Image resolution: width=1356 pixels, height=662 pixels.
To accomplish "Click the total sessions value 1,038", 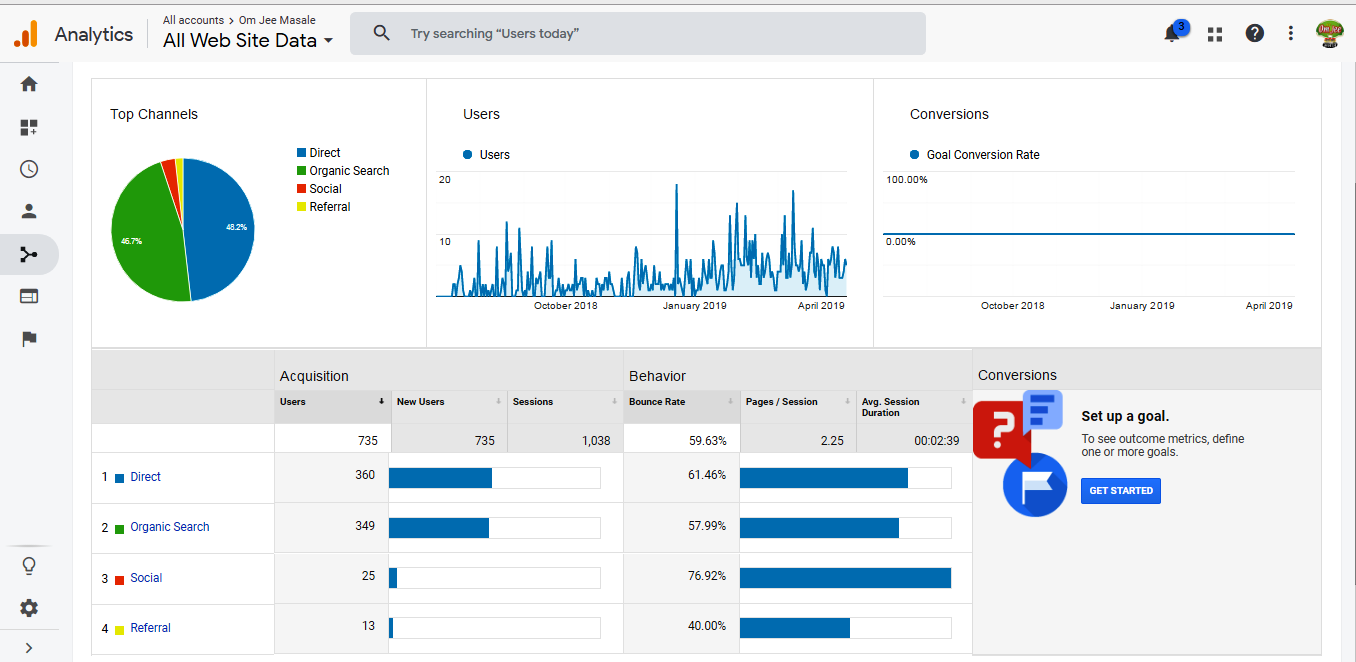I will point(595,440).
